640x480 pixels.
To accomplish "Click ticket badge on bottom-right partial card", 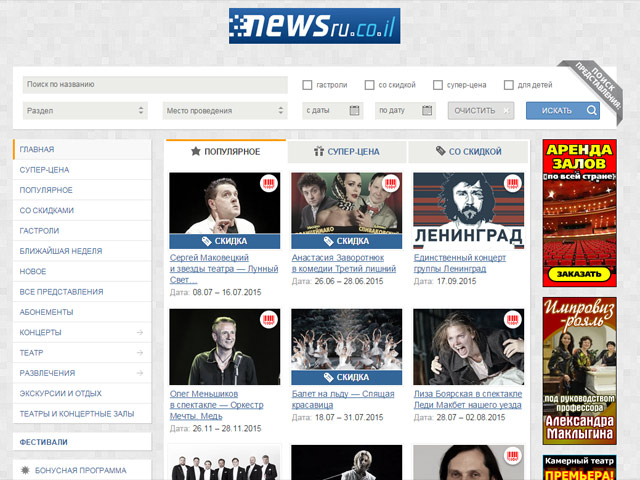I will pyautogui.click(x=513, y=456).
